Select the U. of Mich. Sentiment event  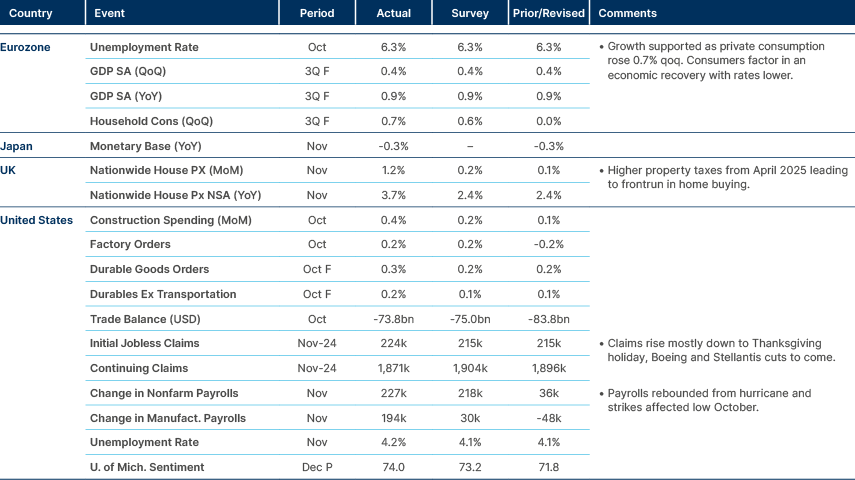pyautogui.click(x=147, y=467)
